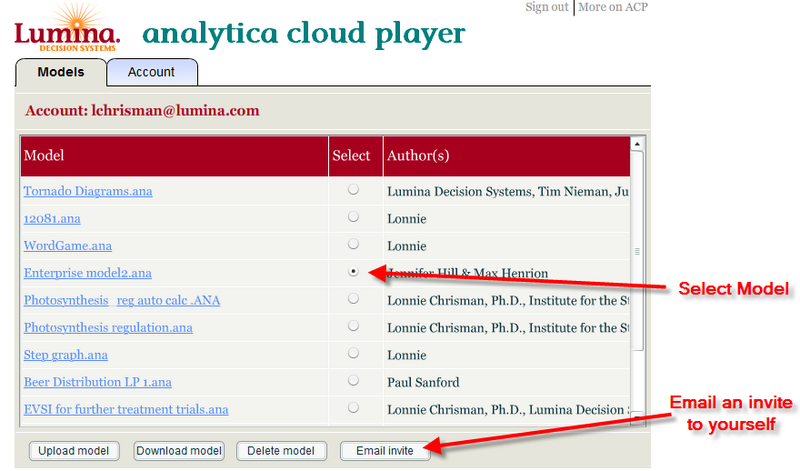Open the Models tab
The height and width of the screenshot is (471, 800).
(x=61, y=72)
